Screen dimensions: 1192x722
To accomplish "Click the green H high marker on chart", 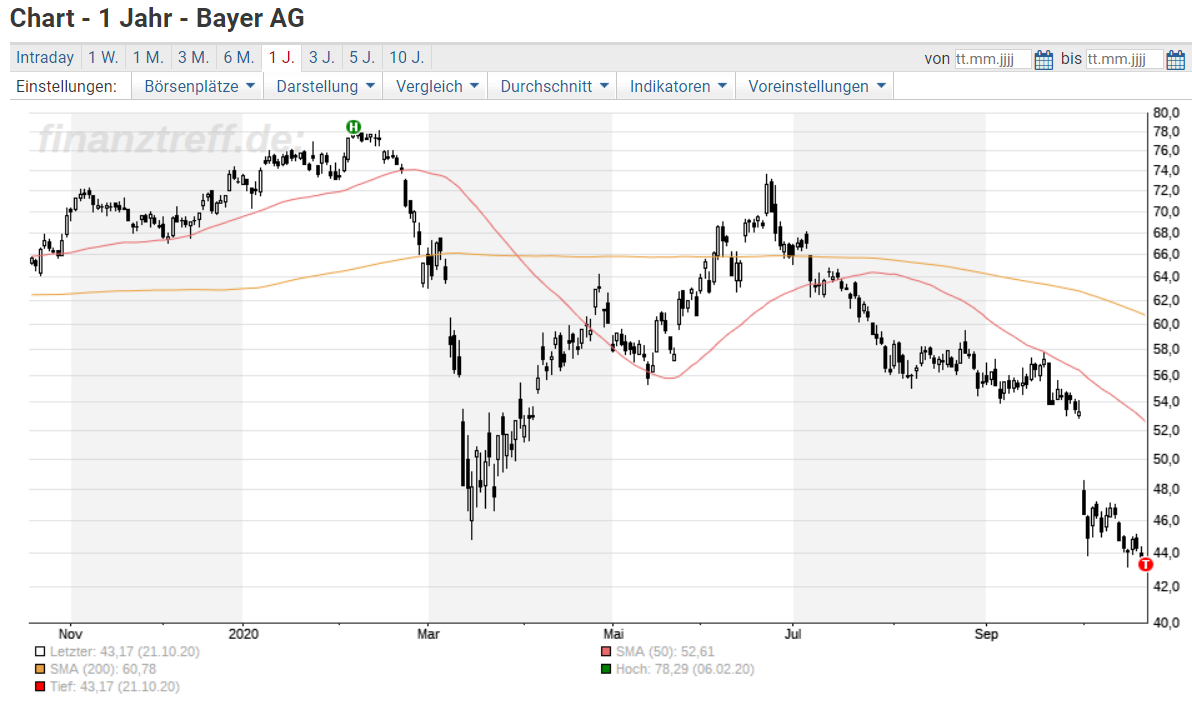I will pyautogui.click(x=353, y=127).
